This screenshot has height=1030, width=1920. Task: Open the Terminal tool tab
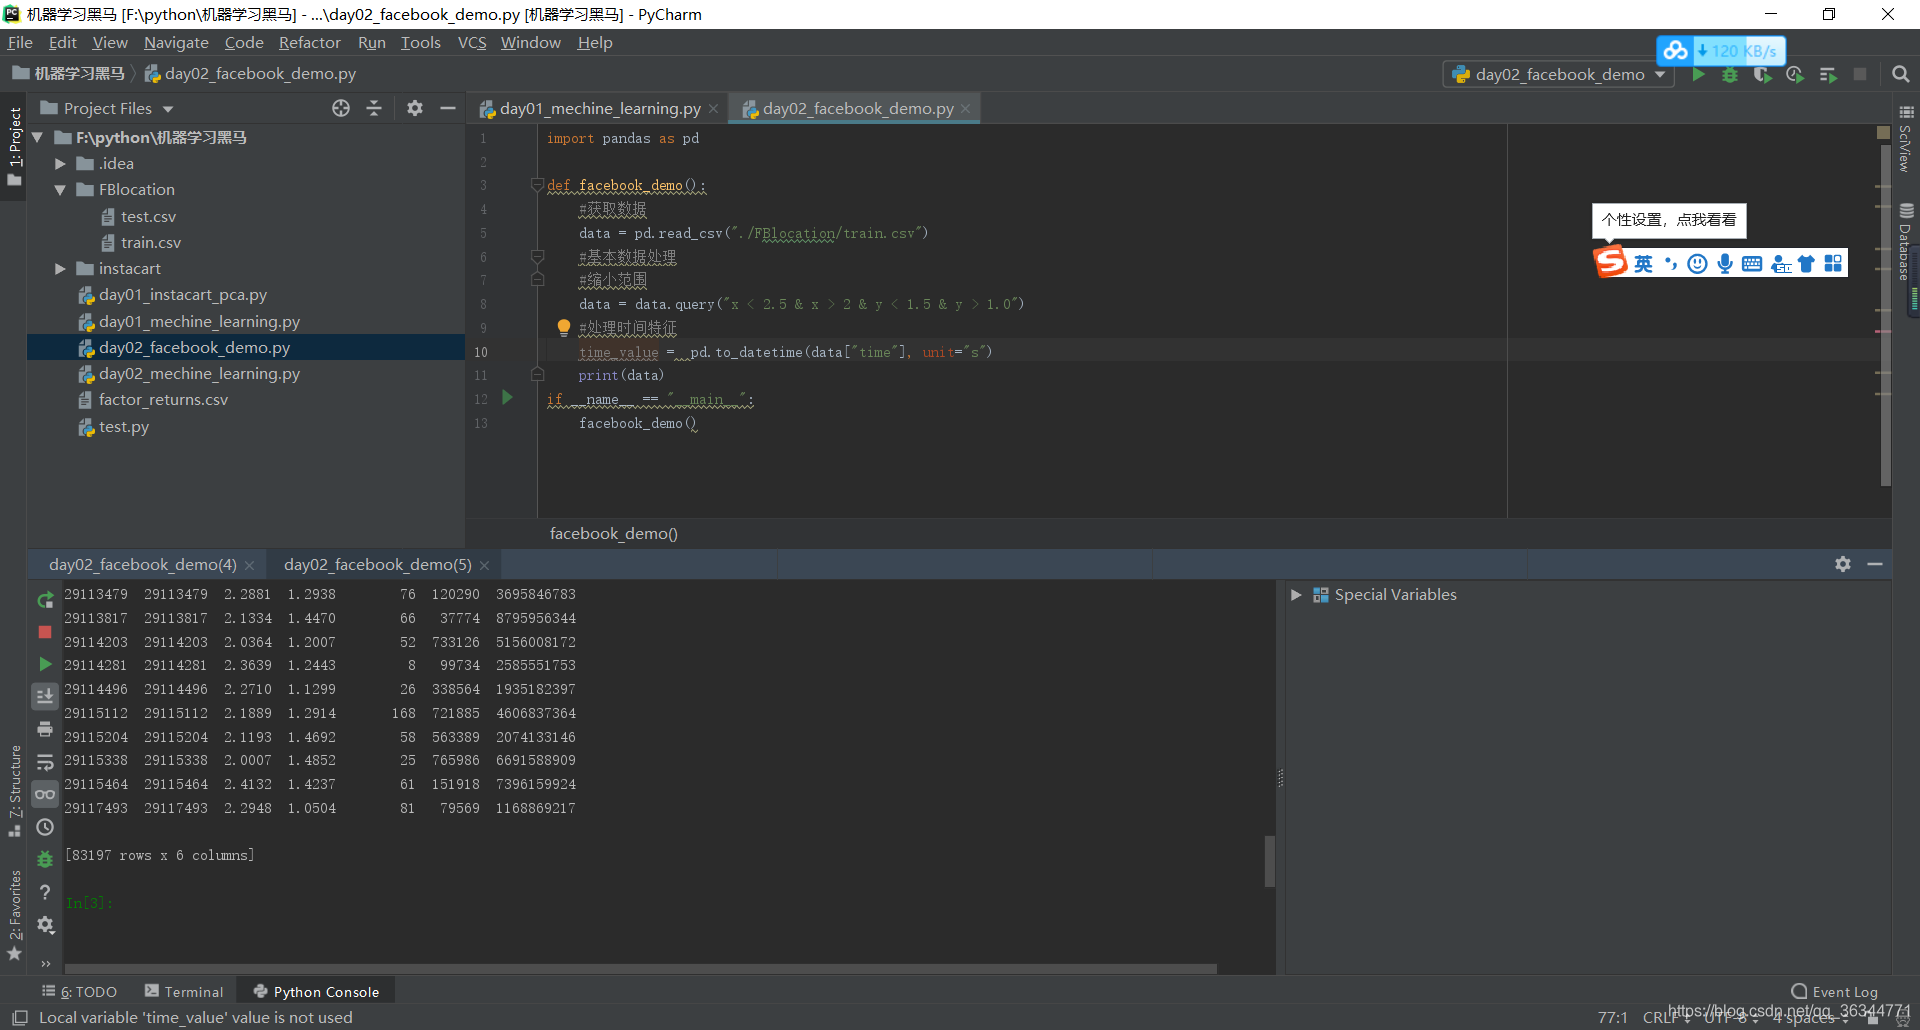[x=184, y=991]
